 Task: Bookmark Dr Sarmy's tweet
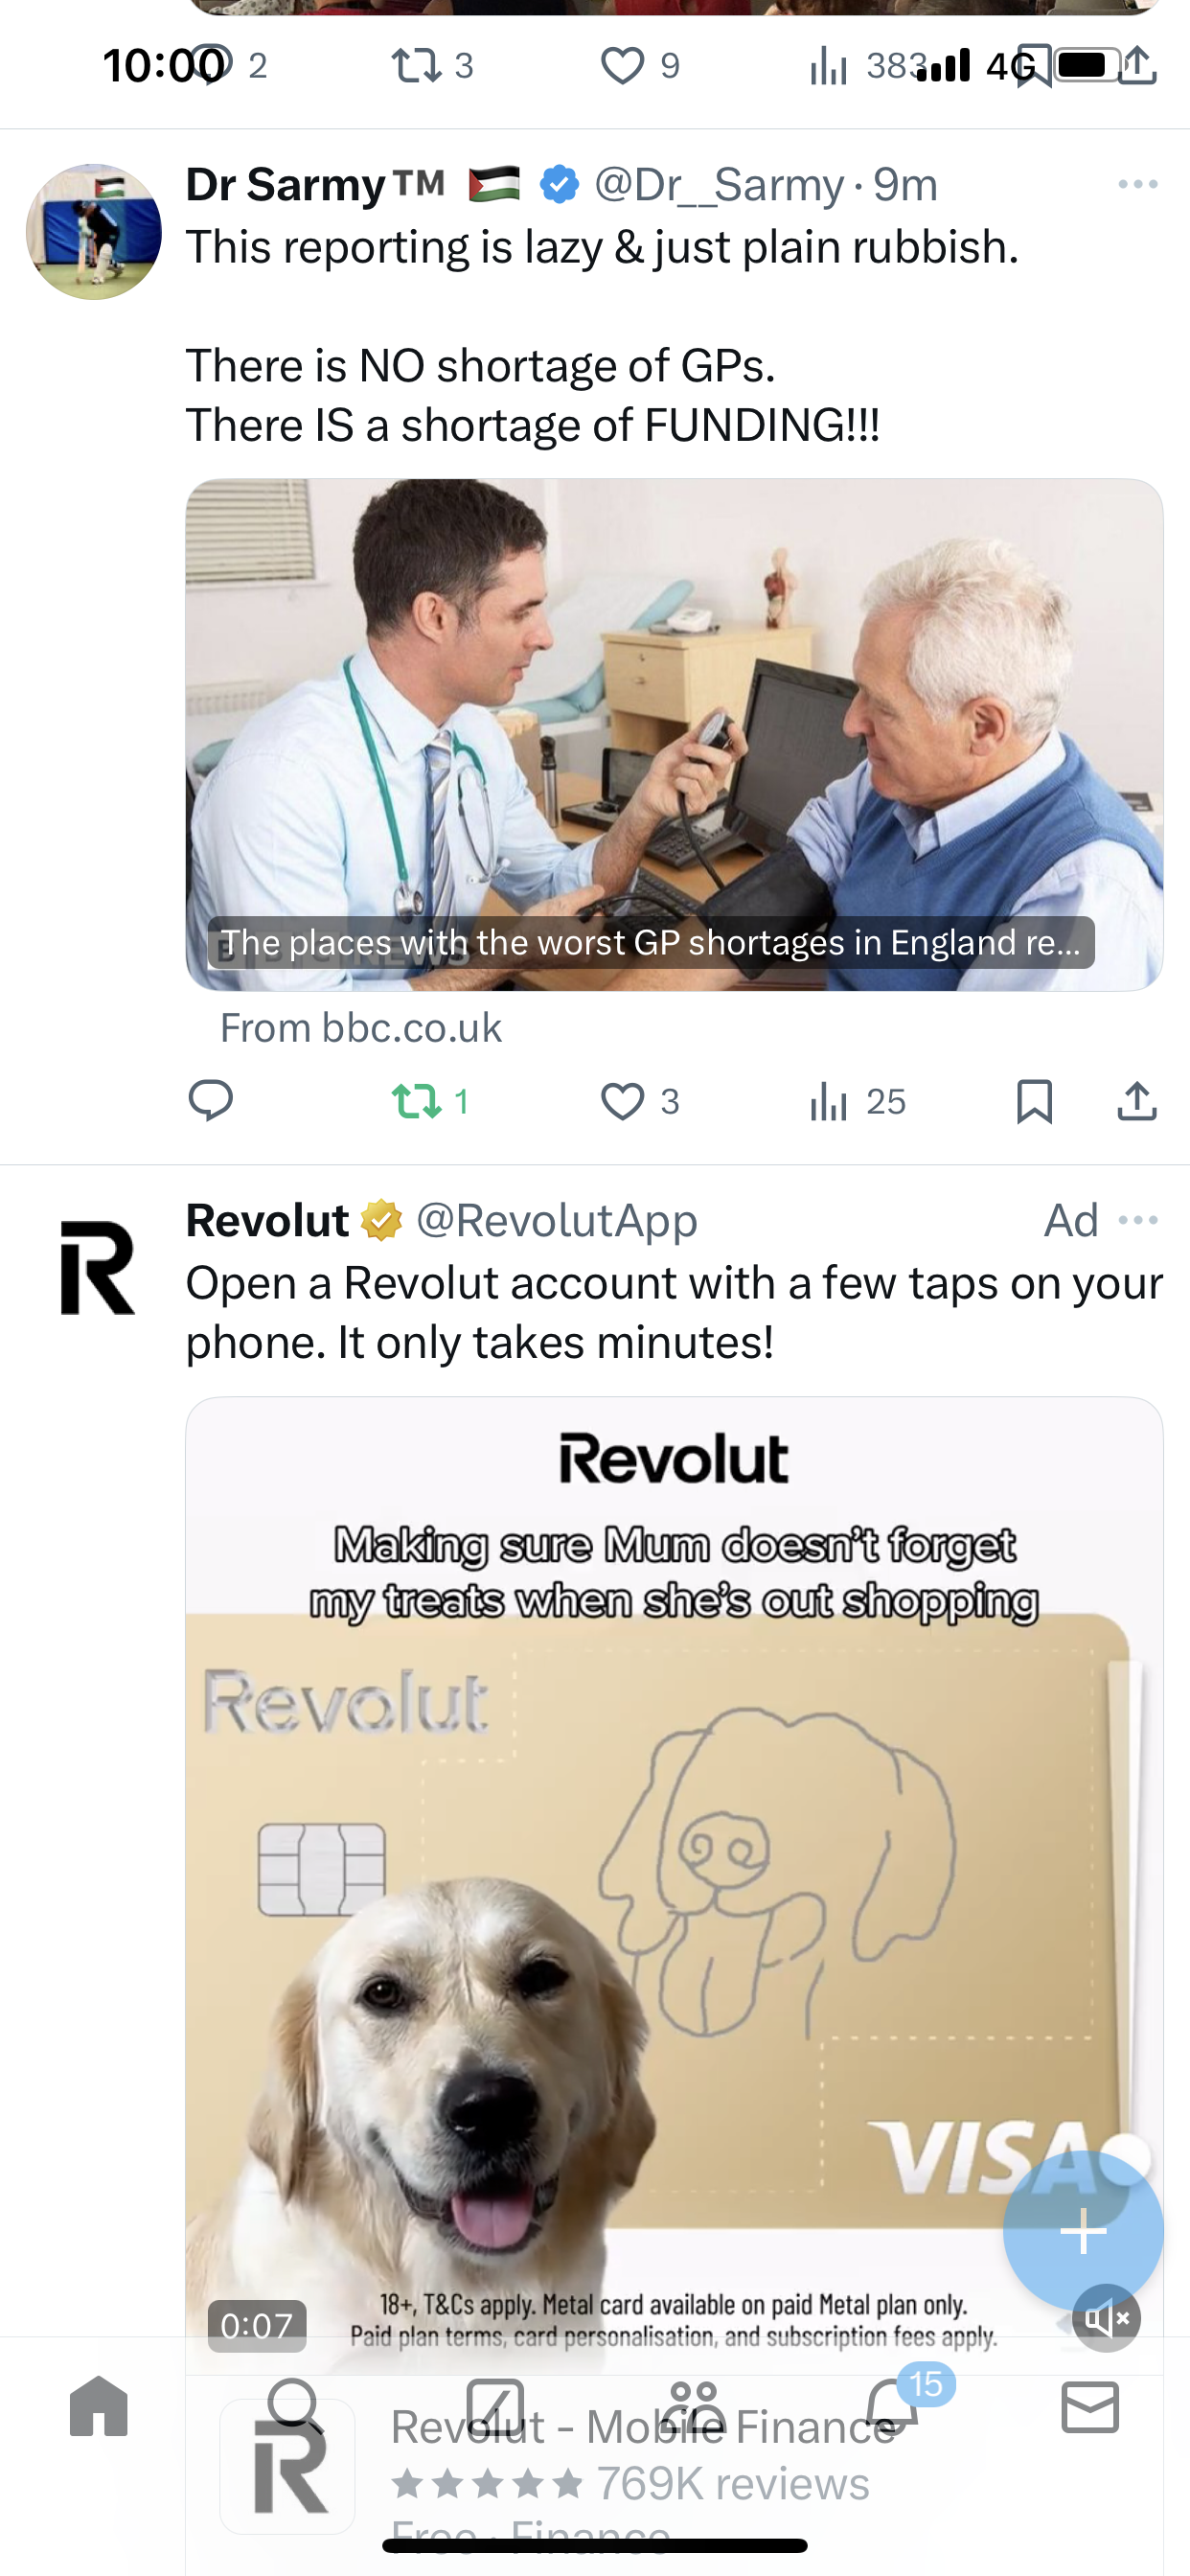[1034, 1101]
